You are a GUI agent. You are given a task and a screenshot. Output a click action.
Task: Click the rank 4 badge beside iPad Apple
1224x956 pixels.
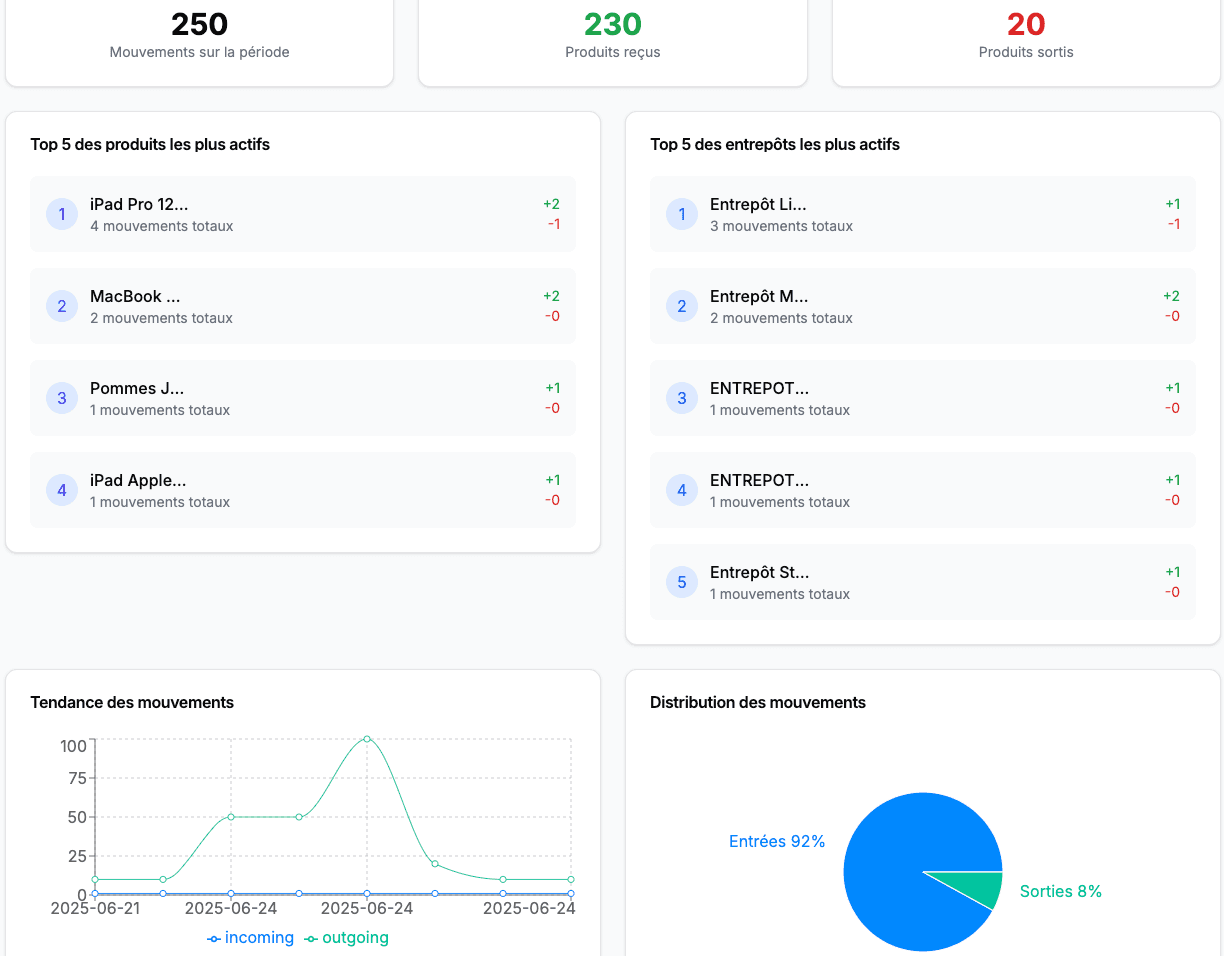pos(62,490)
